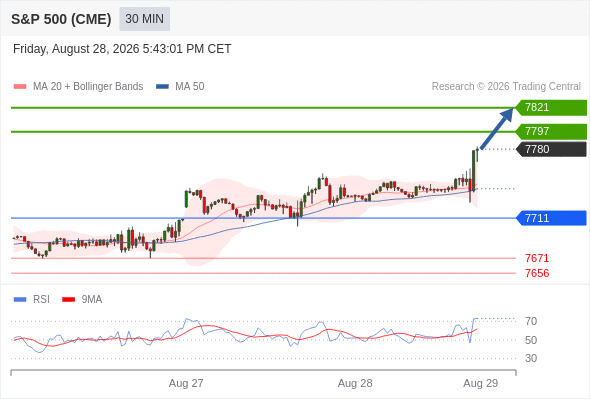This screenshot has width=590, height=400.
Task: Click the green 7821 resistance label
Action: pyautogui.click(x=551, y=108)
